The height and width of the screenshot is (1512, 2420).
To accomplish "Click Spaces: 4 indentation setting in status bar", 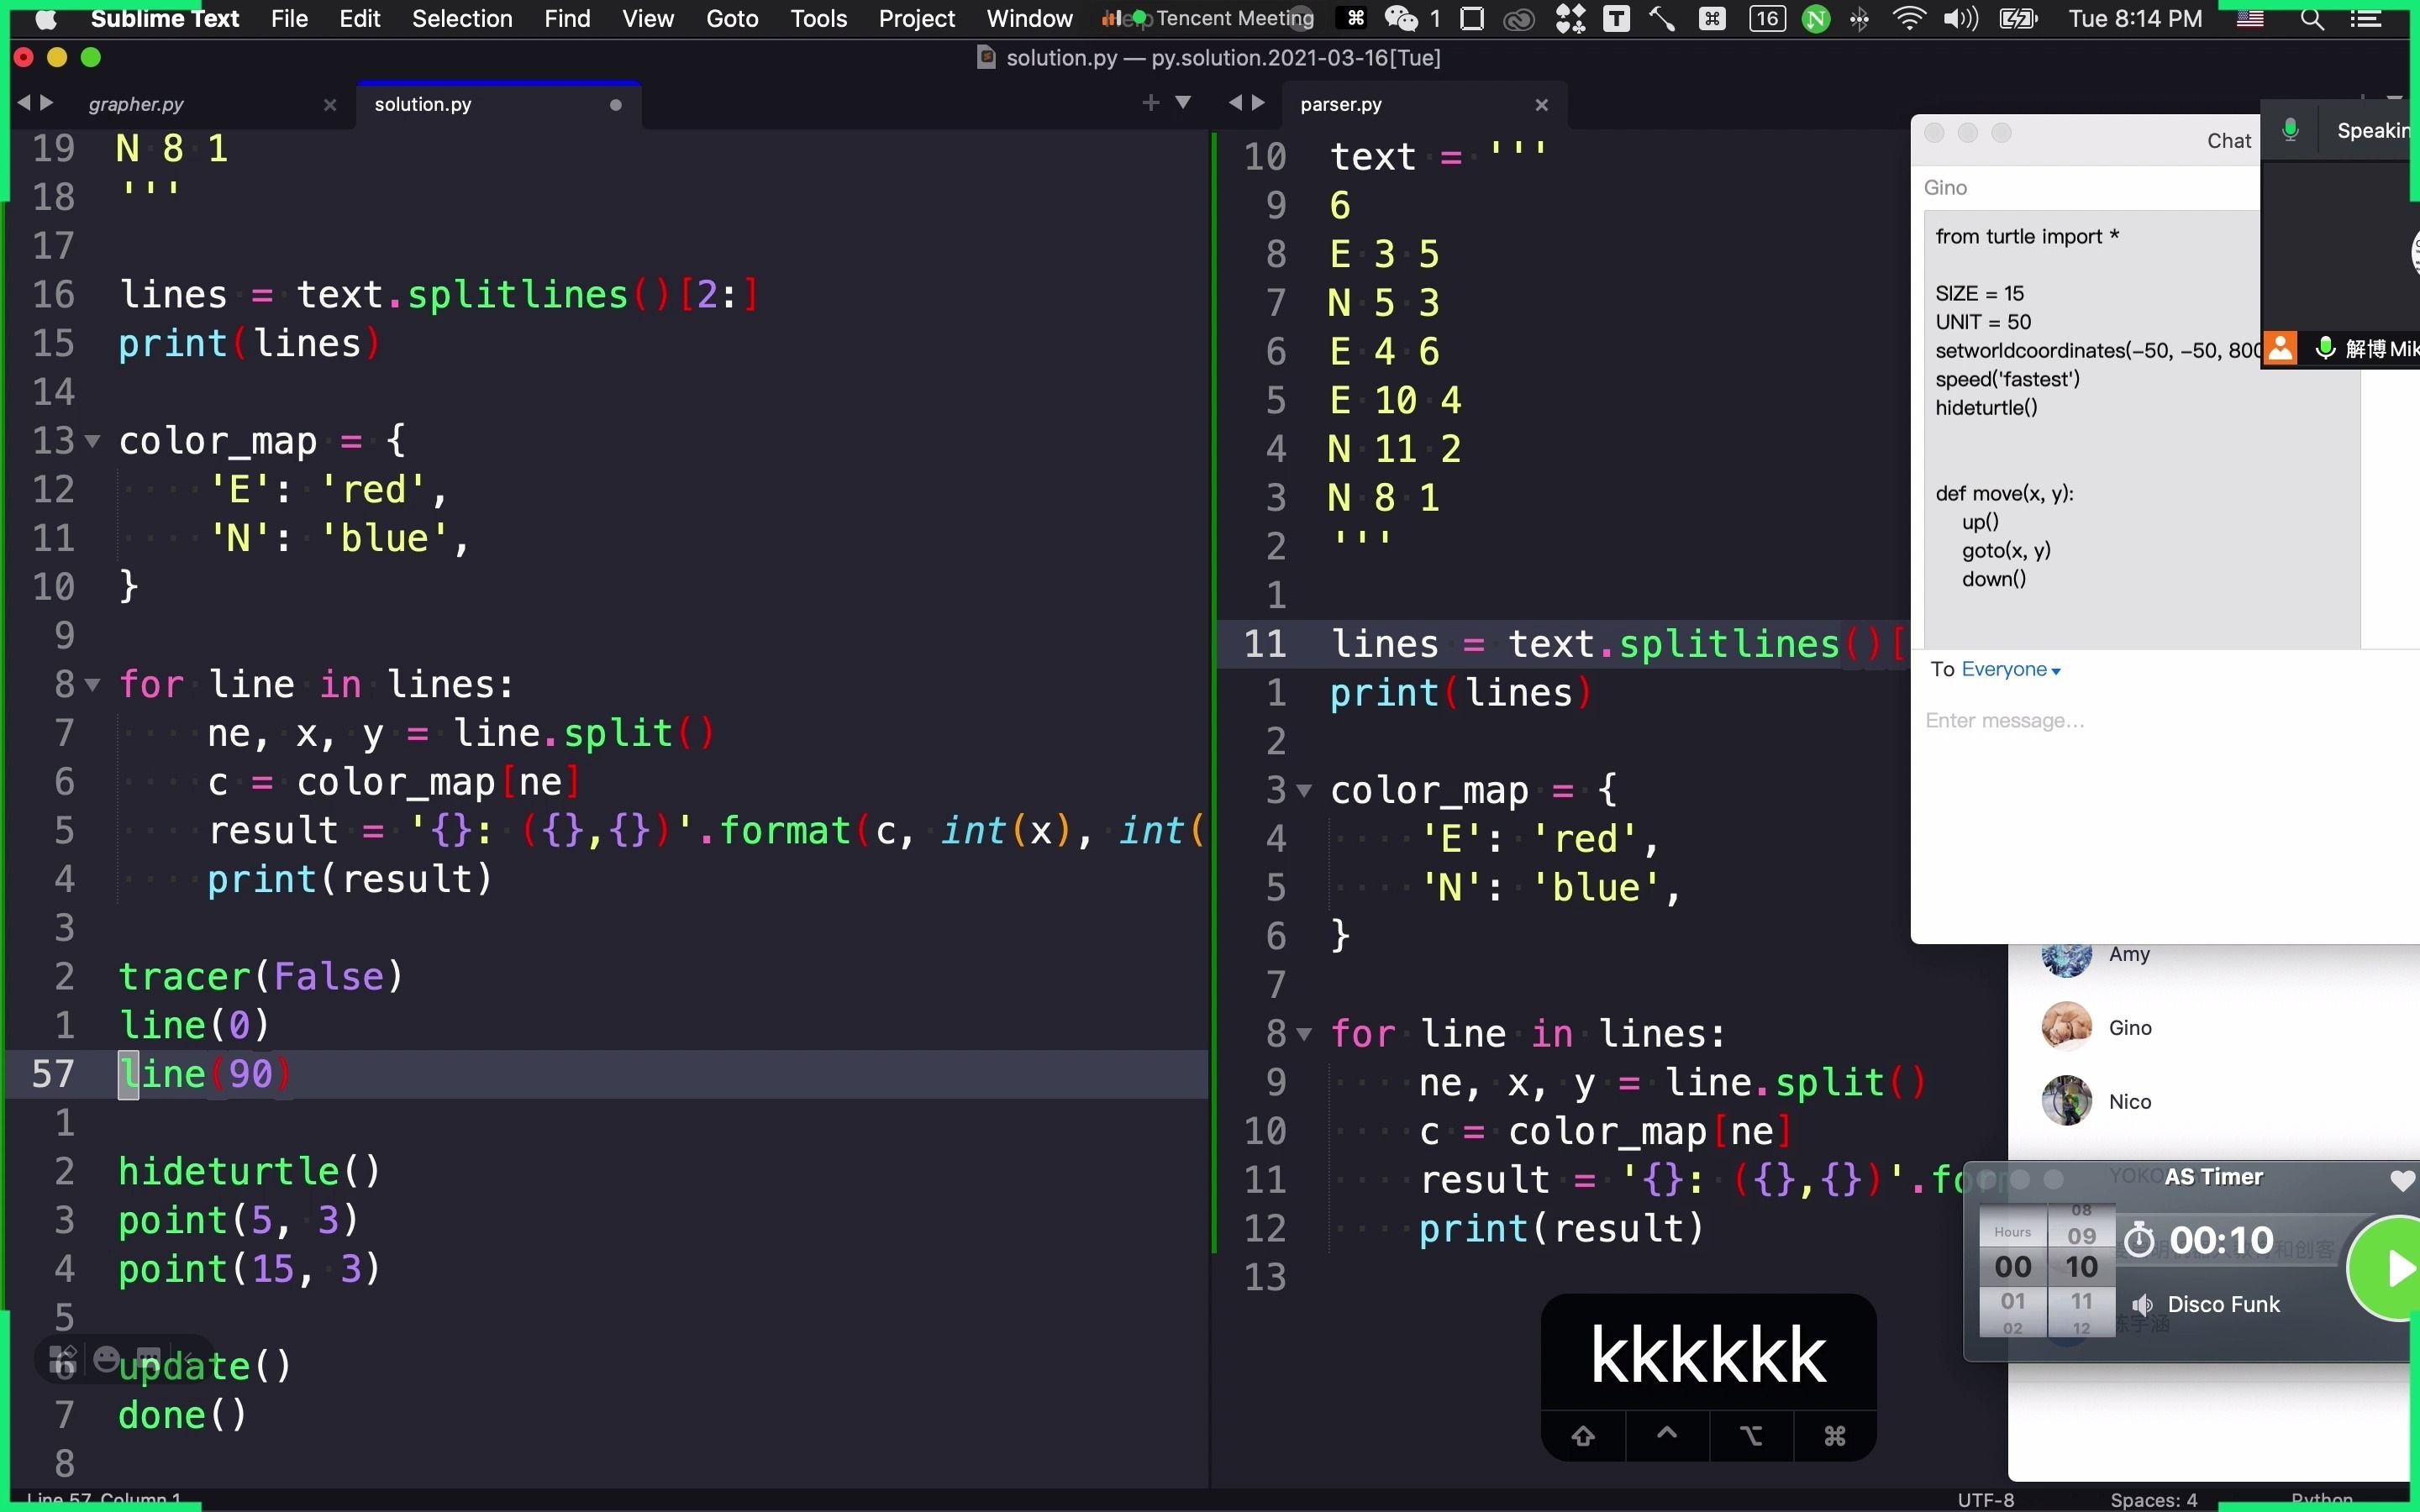I will coord(2153,1500).
